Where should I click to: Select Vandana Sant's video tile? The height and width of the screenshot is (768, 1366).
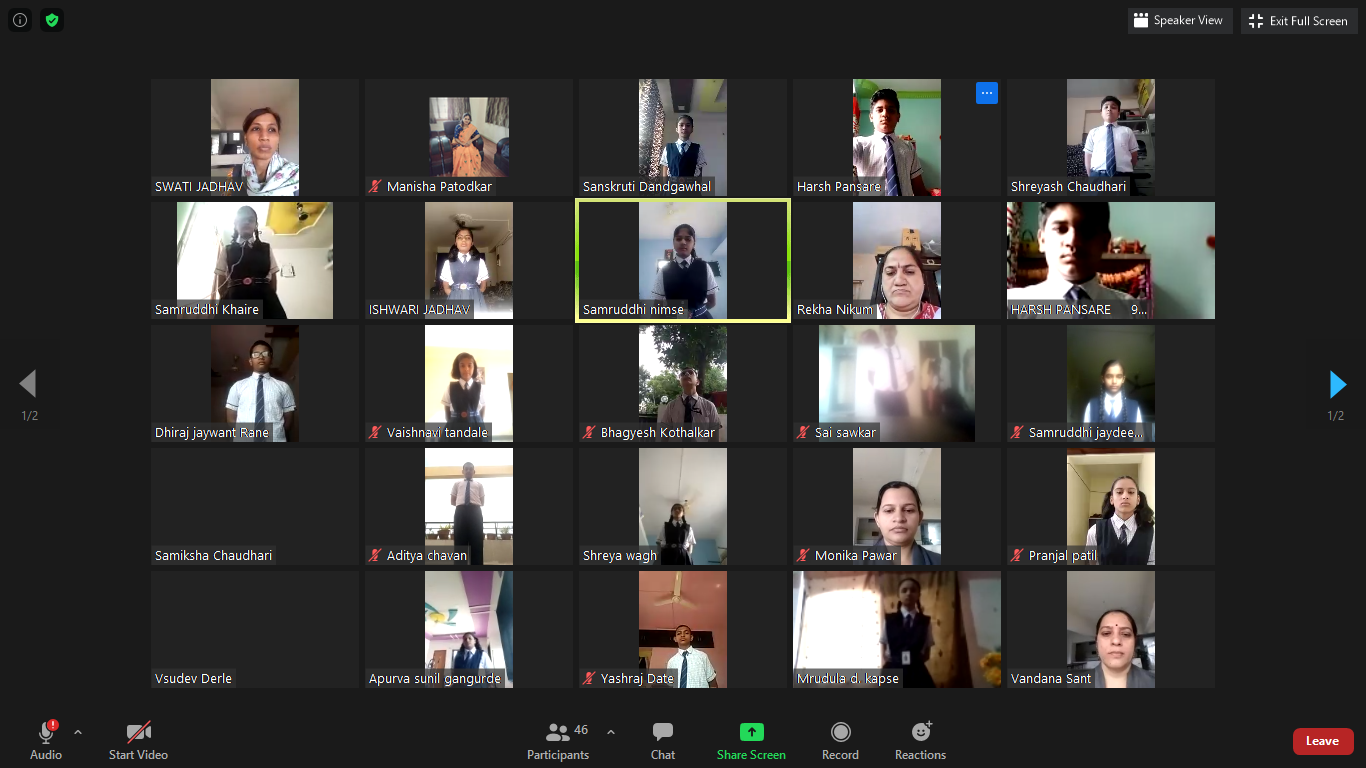[1111, 629]
